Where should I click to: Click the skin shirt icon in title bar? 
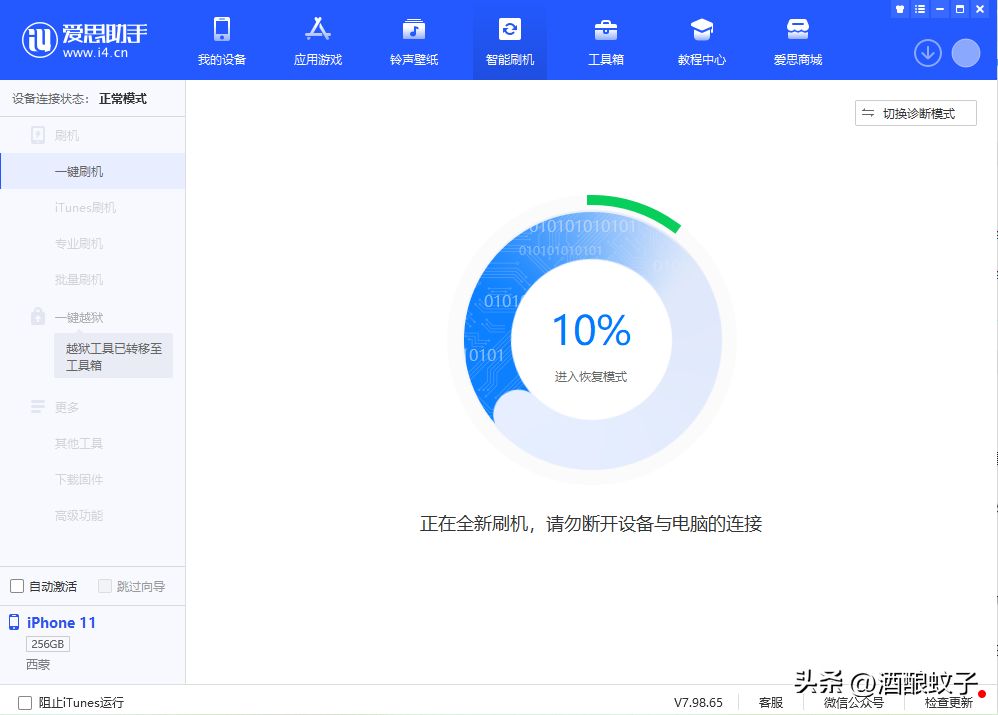[x=899, y=9]
